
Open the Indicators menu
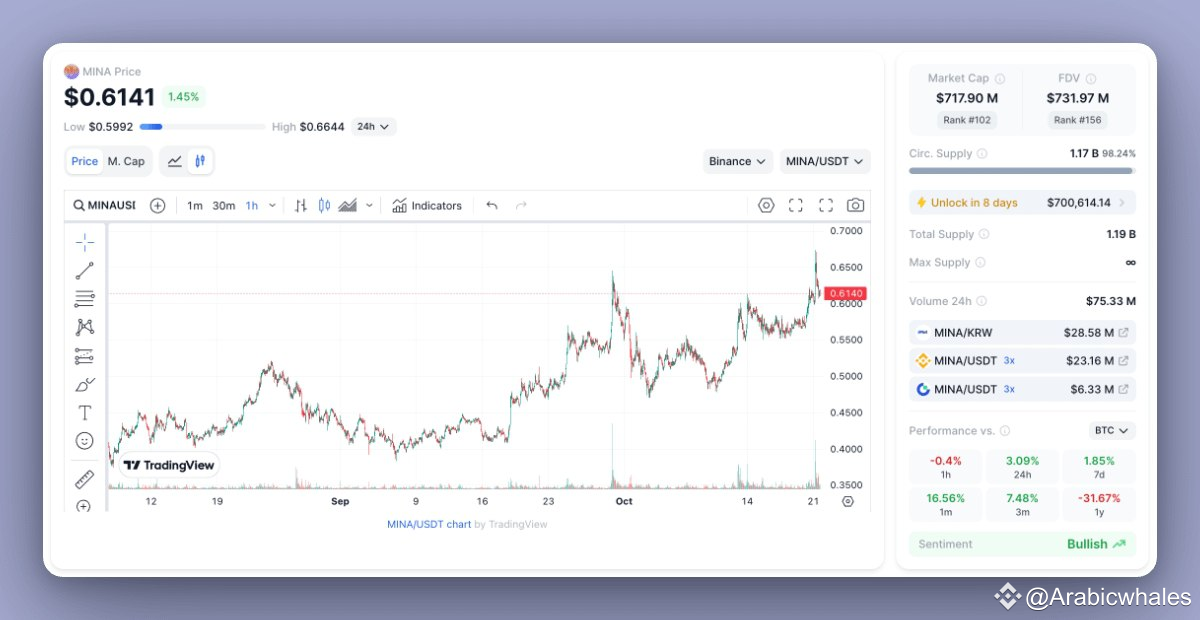(x=427, y=205)
